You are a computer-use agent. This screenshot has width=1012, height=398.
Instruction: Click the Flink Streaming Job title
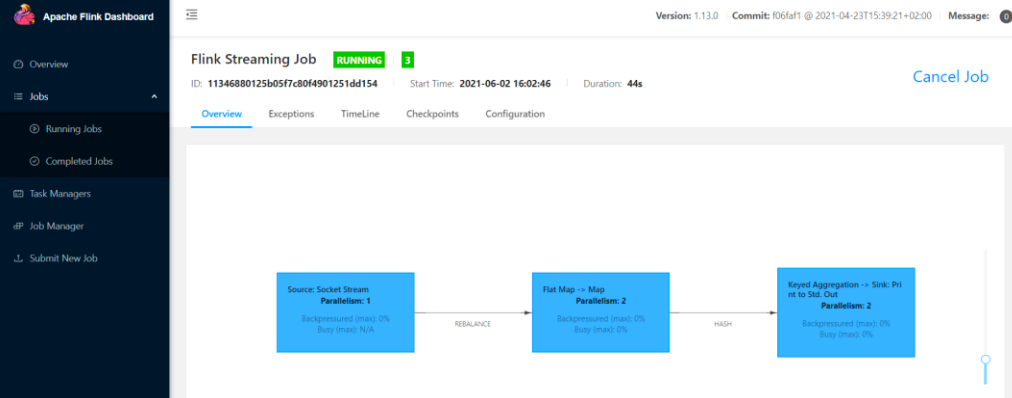(254, 59)
